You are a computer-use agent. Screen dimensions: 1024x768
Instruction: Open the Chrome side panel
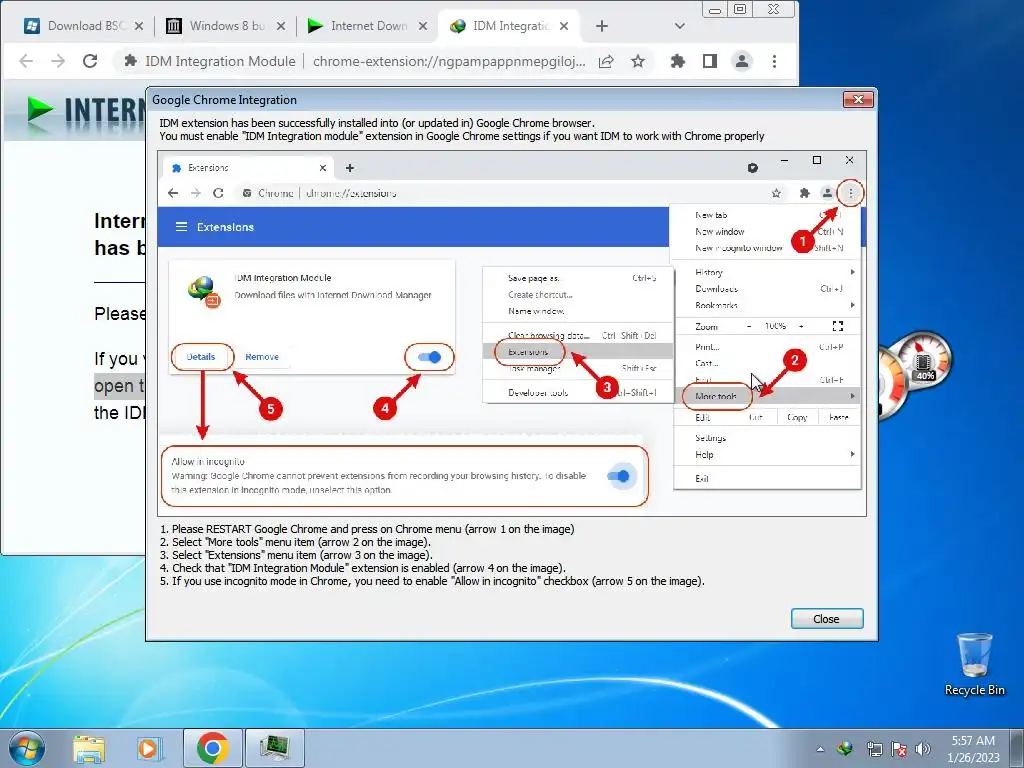[x=710, y=61]
